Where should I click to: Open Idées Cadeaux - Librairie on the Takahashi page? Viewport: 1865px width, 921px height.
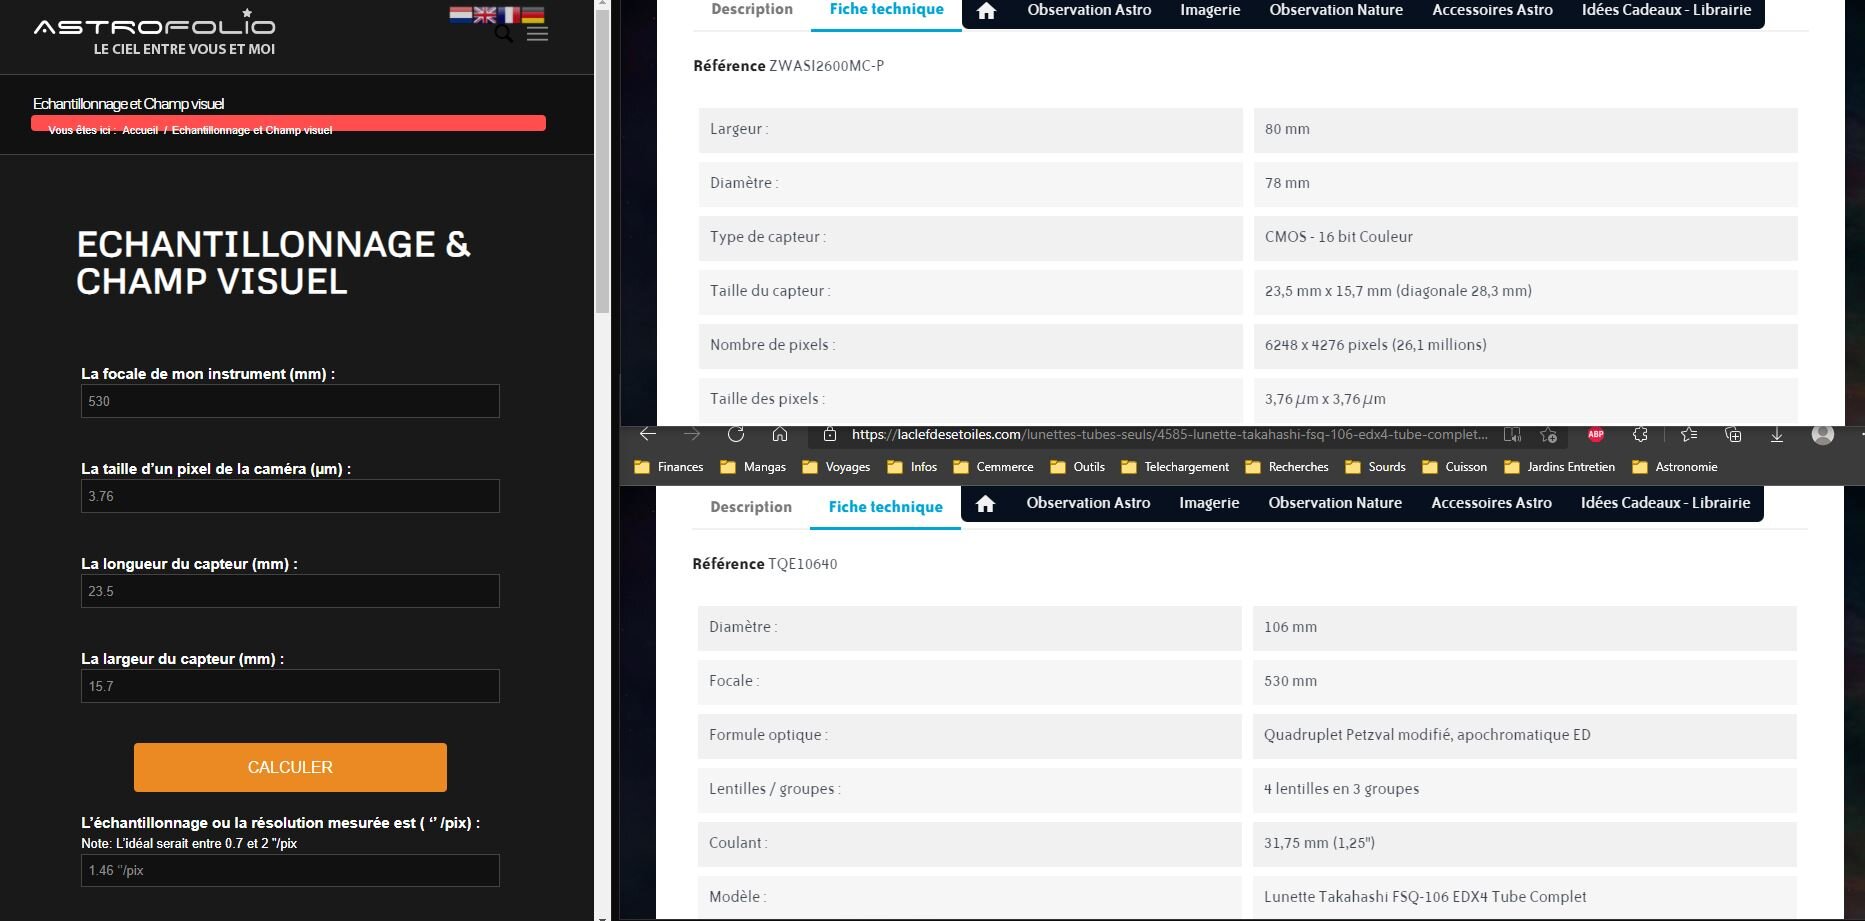[1665, 503]
